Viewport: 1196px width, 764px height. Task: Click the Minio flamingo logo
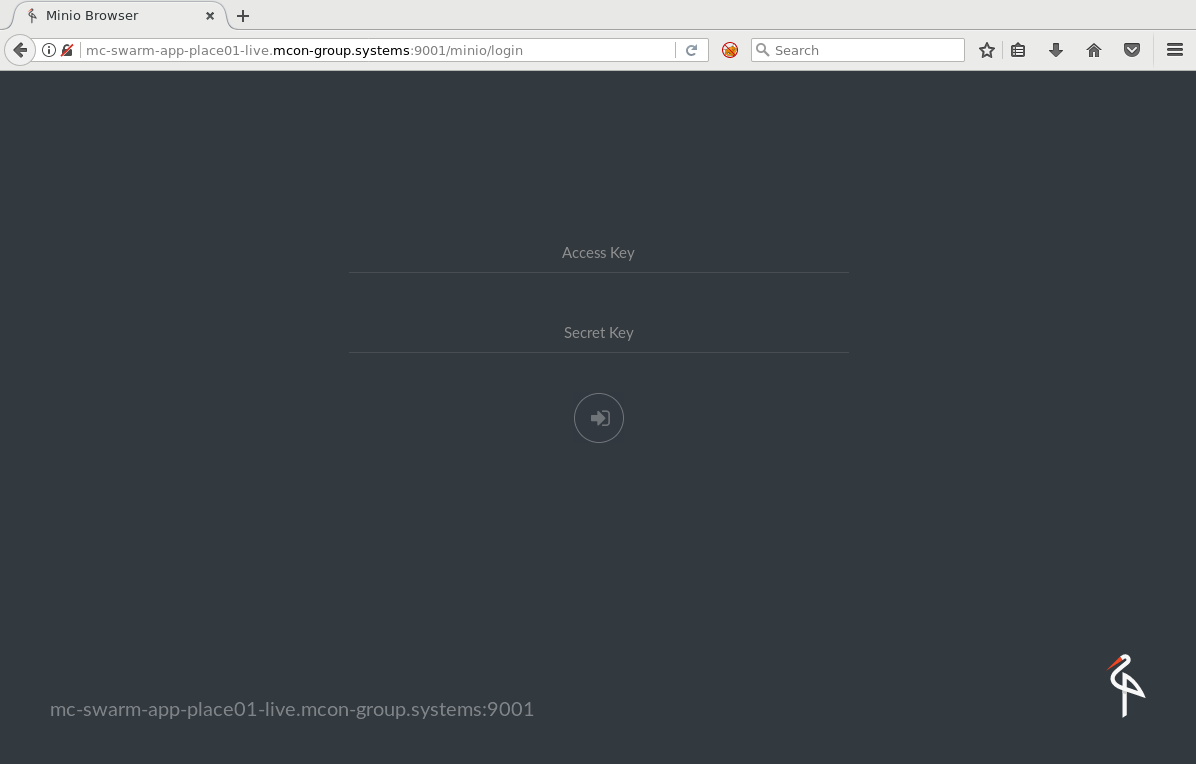tap(1126, 685)
